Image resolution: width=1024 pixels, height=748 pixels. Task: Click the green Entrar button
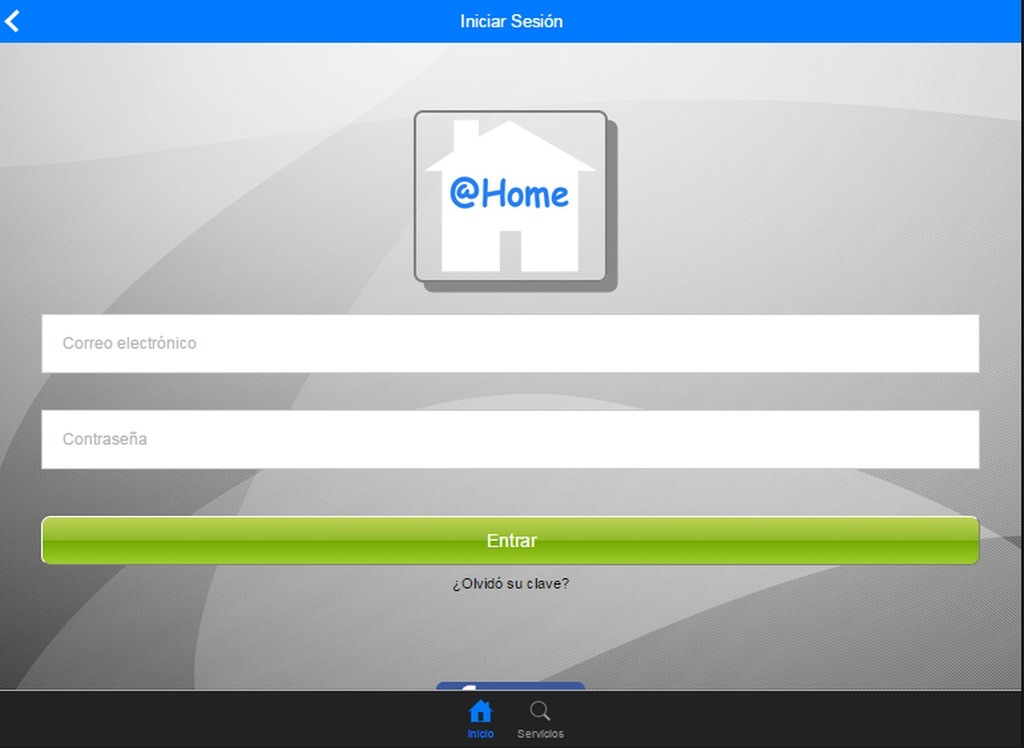[510, 540]
